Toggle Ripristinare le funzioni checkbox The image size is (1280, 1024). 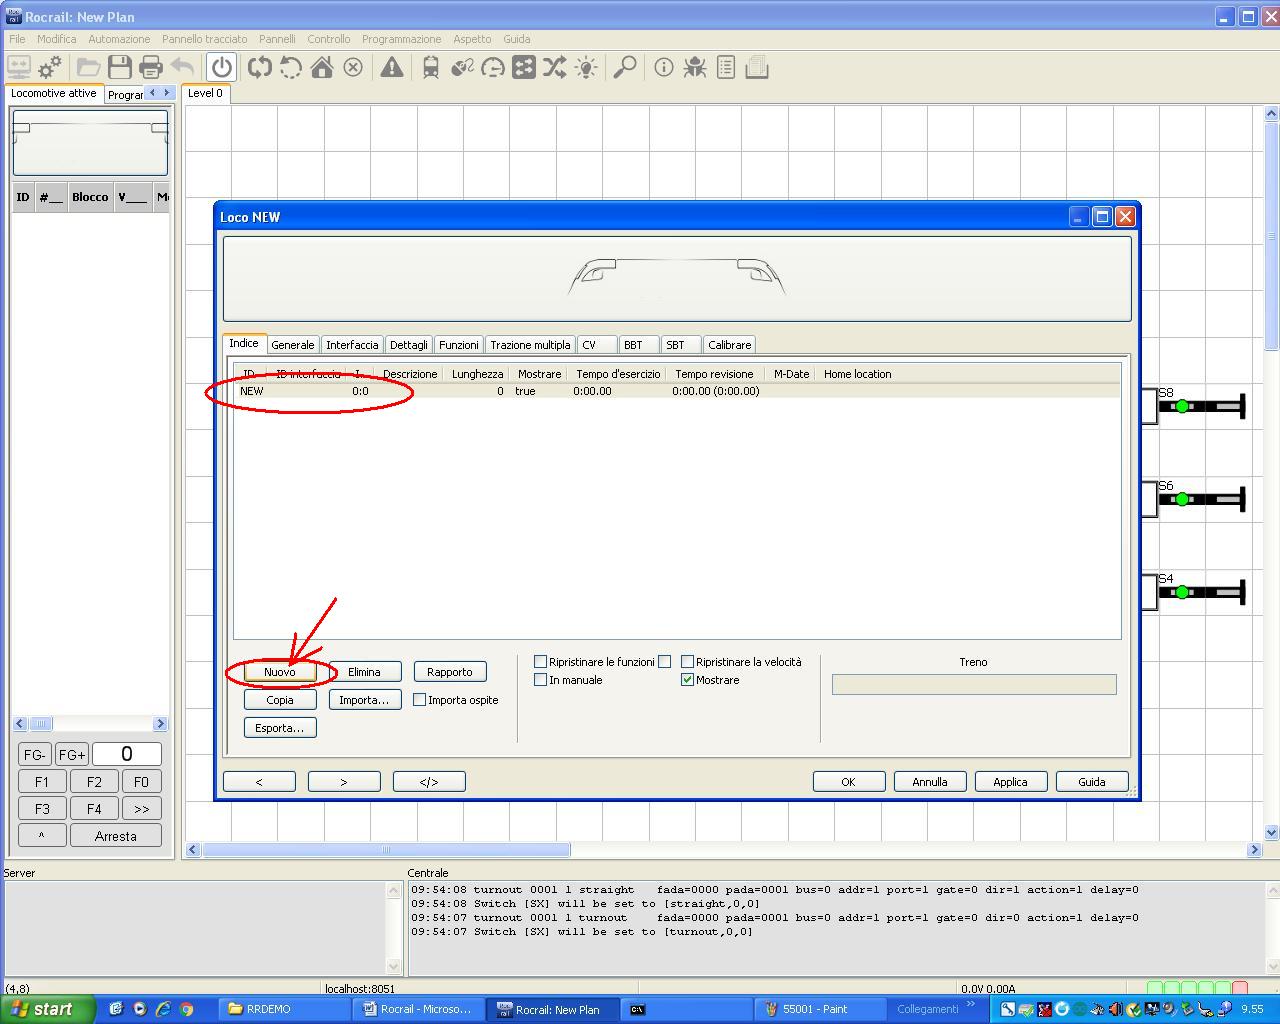pyautogui.click(x=540, y=662)
